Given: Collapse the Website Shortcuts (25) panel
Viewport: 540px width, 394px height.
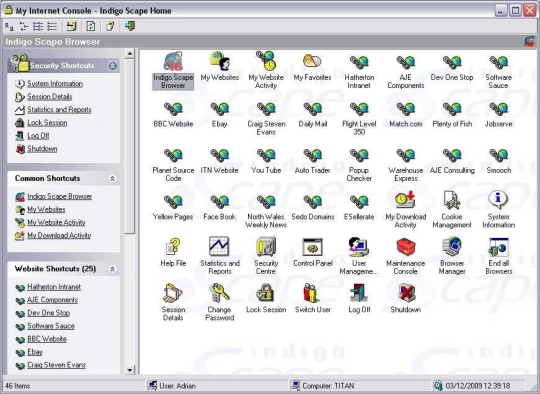Looking at the screenshot, I should 112,269.
